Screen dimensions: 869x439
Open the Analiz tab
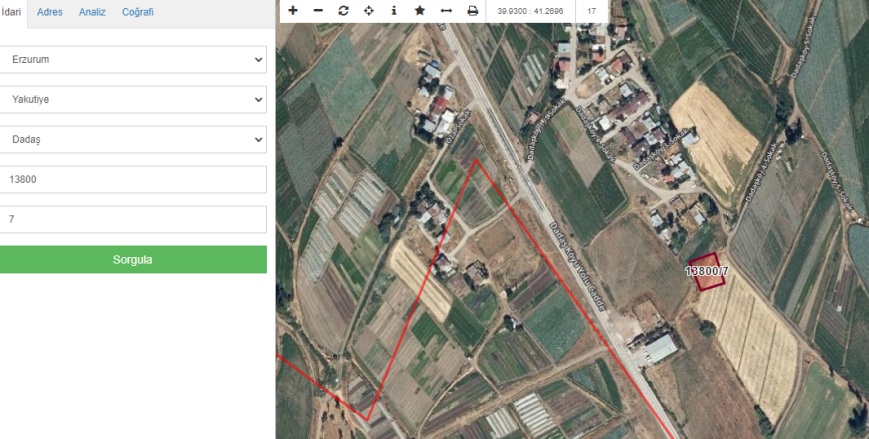(x=93, y=12)
